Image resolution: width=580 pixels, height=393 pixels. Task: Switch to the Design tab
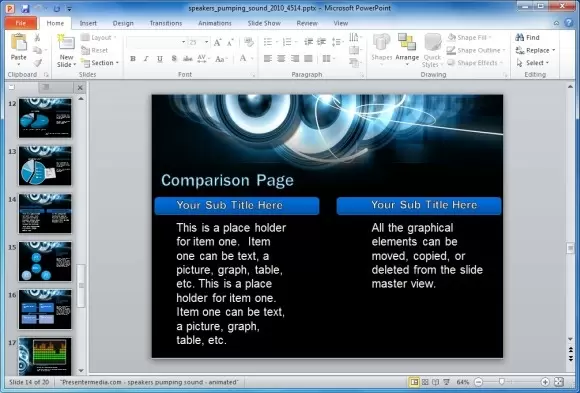pyautogui.click(x=123, y=23)
